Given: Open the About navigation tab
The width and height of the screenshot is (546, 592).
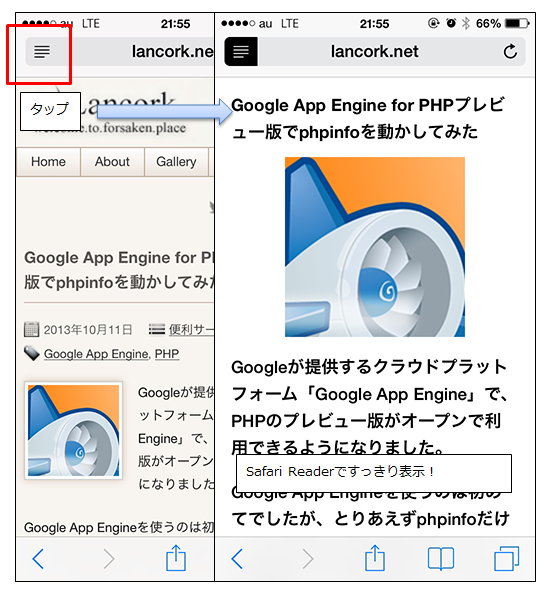Looking at the screenshot, I should pyautogui.click(x=112, y=162).
